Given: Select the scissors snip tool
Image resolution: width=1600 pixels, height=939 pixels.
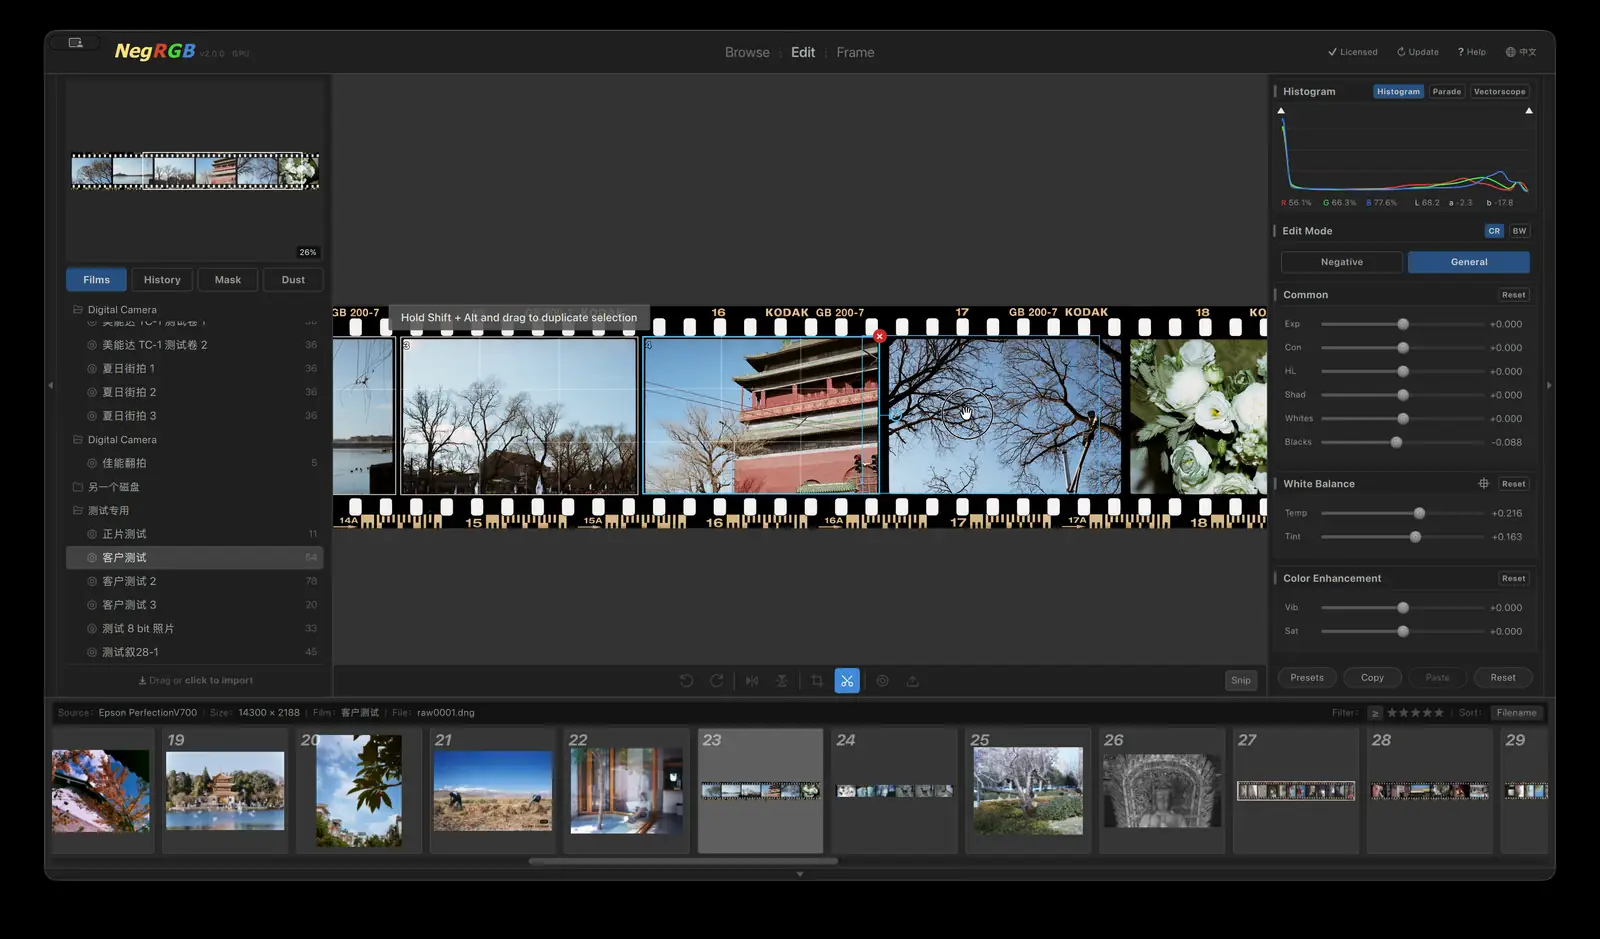Looking at the screenshot, I should point(847,681).
